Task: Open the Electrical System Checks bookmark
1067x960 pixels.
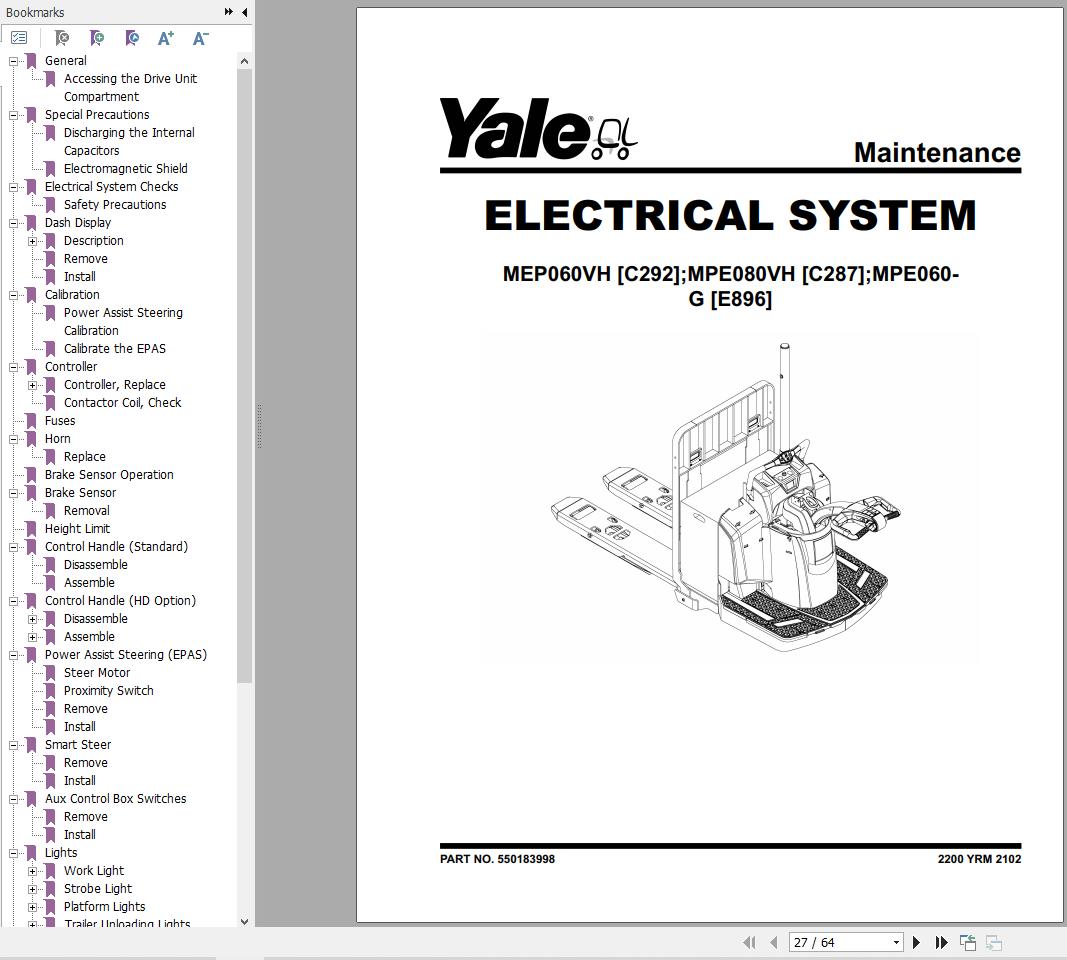Action: pos(111,186)
